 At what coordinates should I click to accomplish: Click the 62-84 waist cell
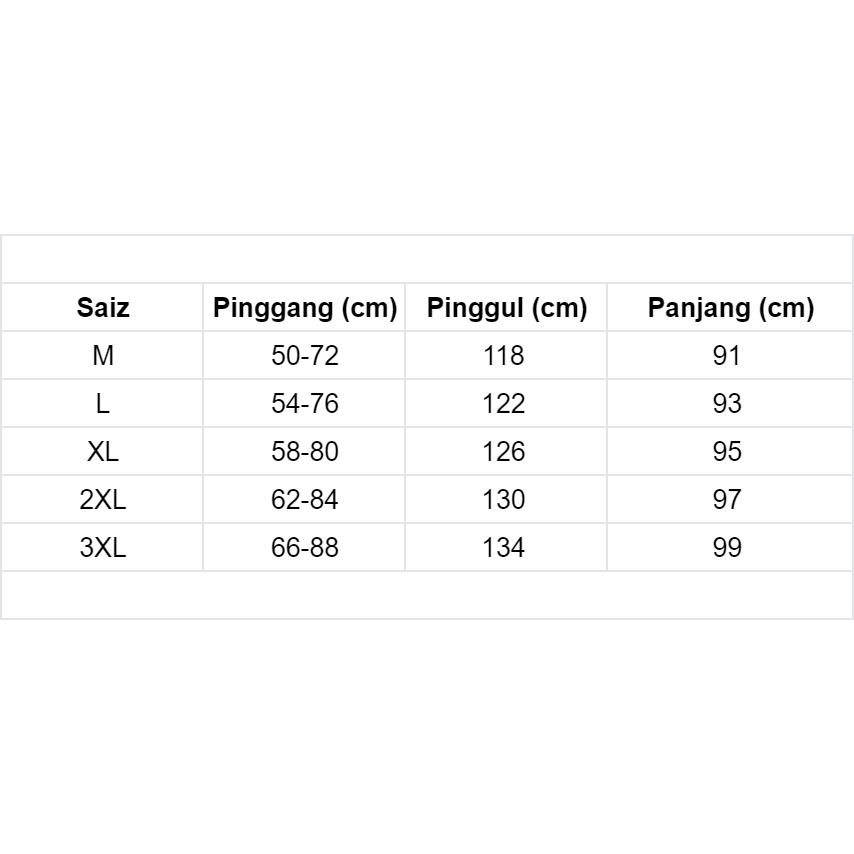coord(305,500)
